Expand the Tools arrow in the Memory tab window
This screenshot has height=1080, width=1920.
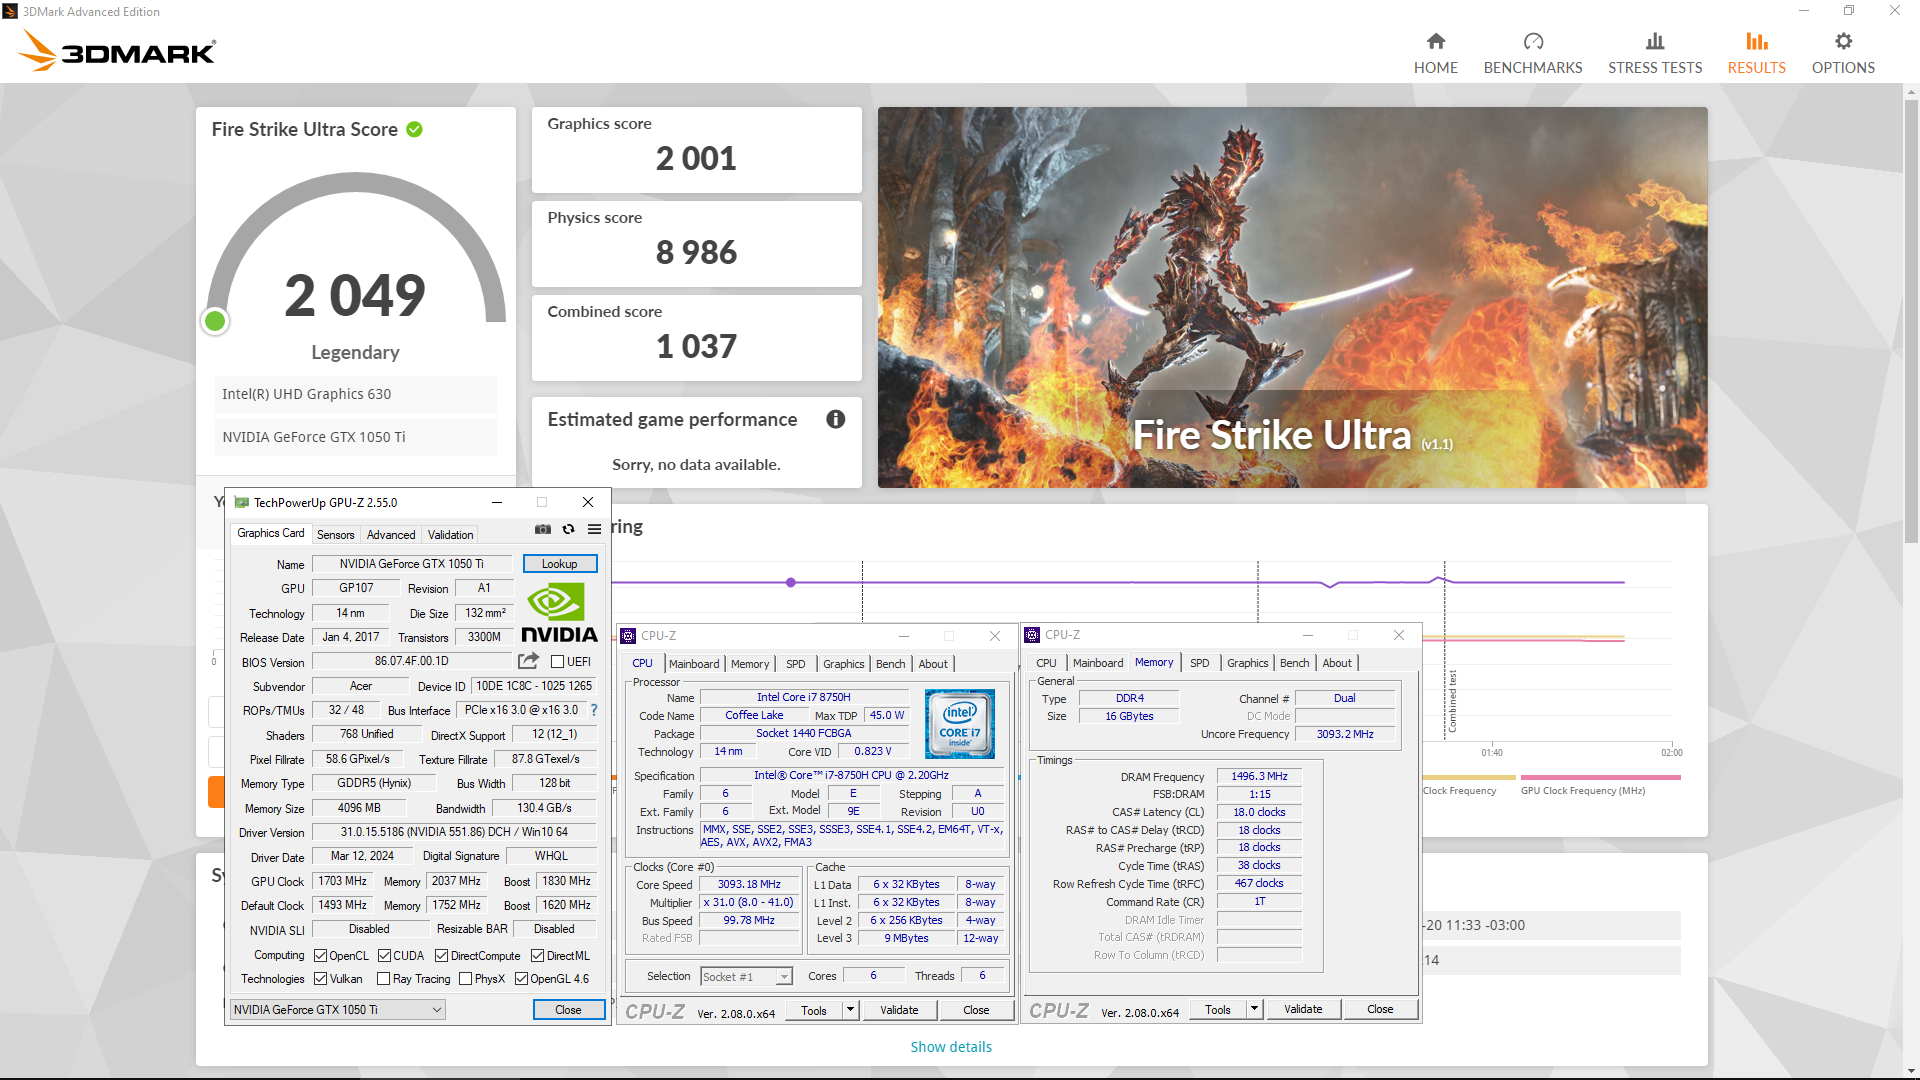[x=1254, y=1008]
